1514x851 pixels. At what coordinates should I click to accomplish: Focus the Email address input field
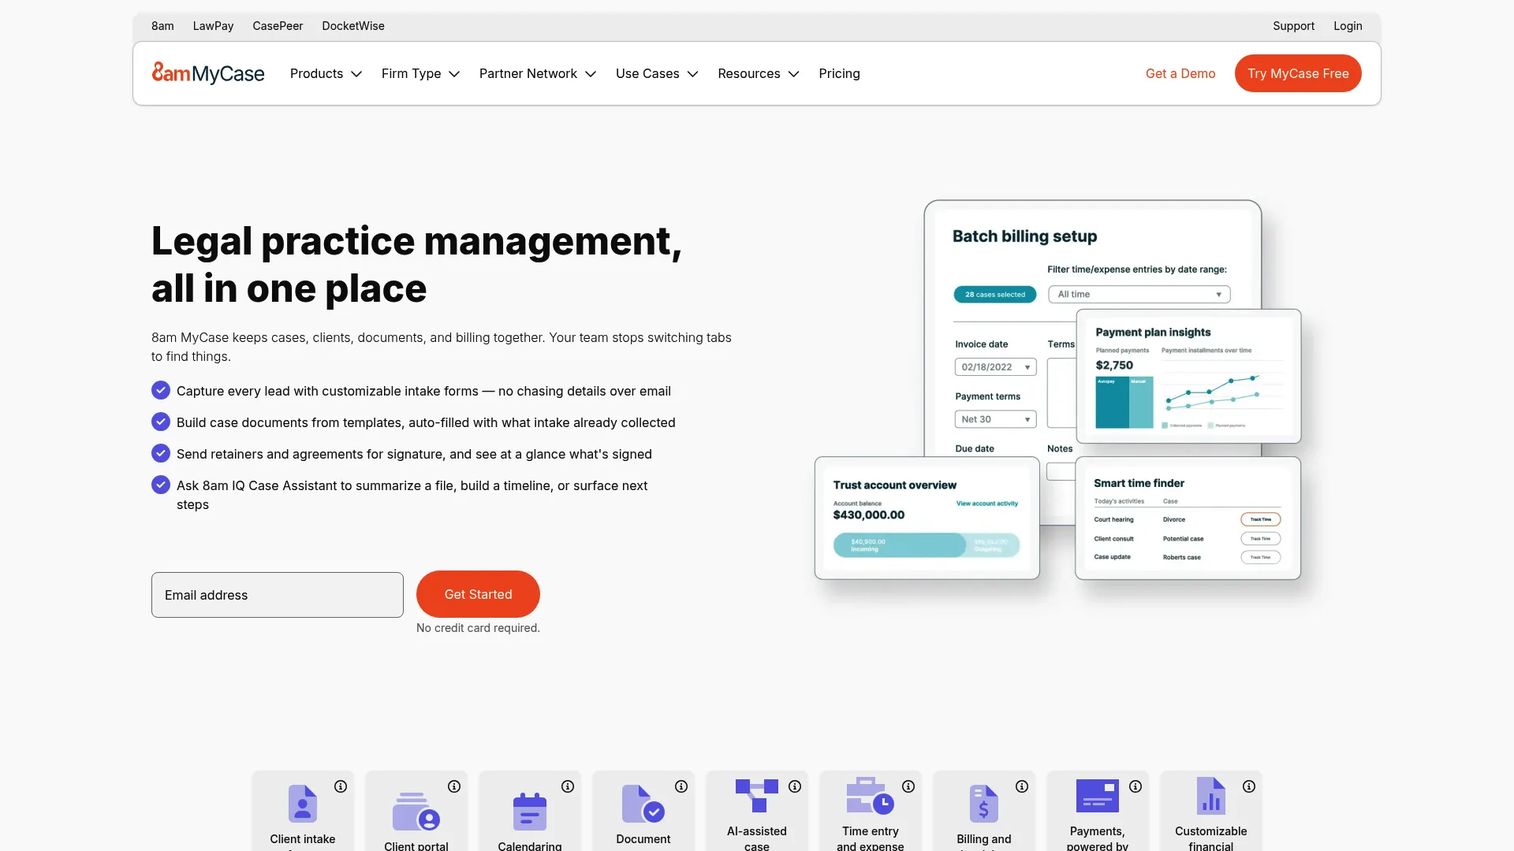(x=277, y=595)
